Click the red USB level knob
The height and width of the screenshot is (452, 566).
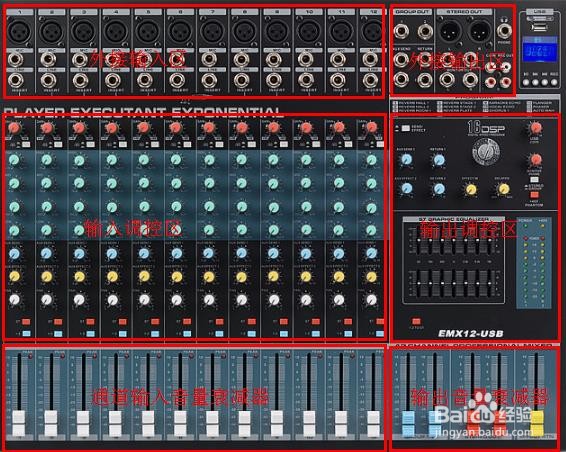click(535, 128)
